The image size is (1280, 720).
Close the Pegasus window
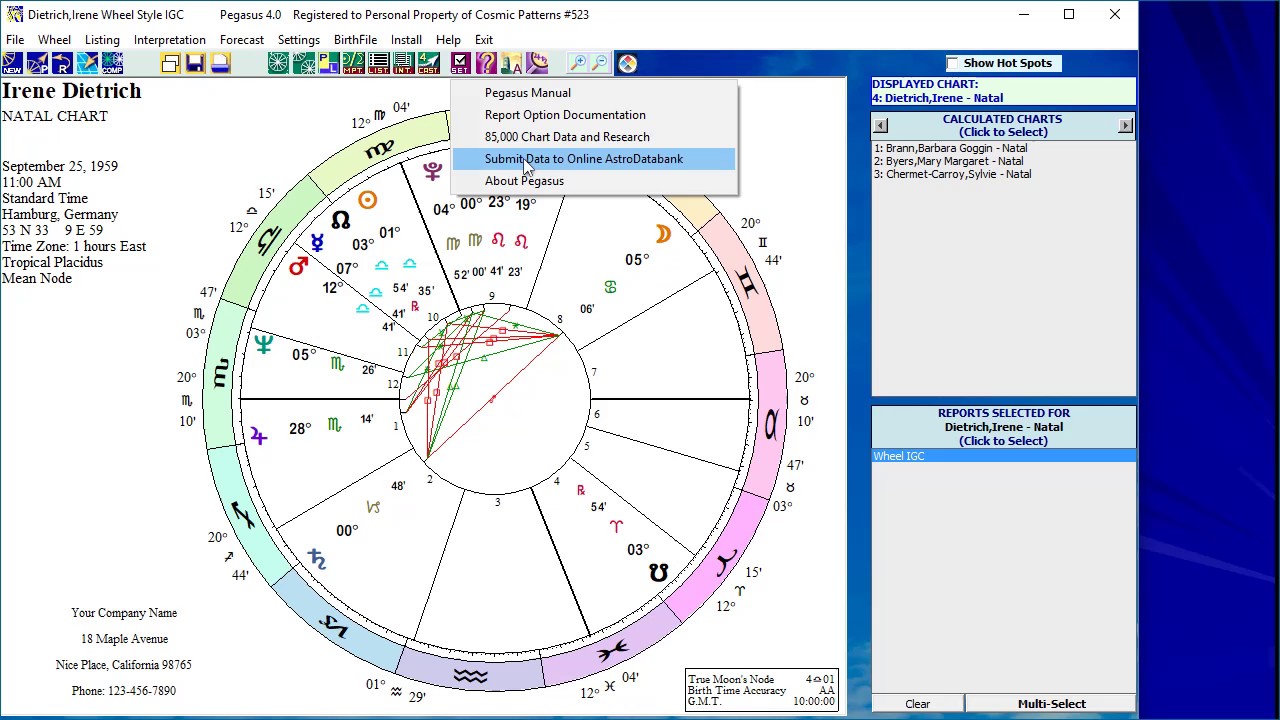[x=1114, y=15]
